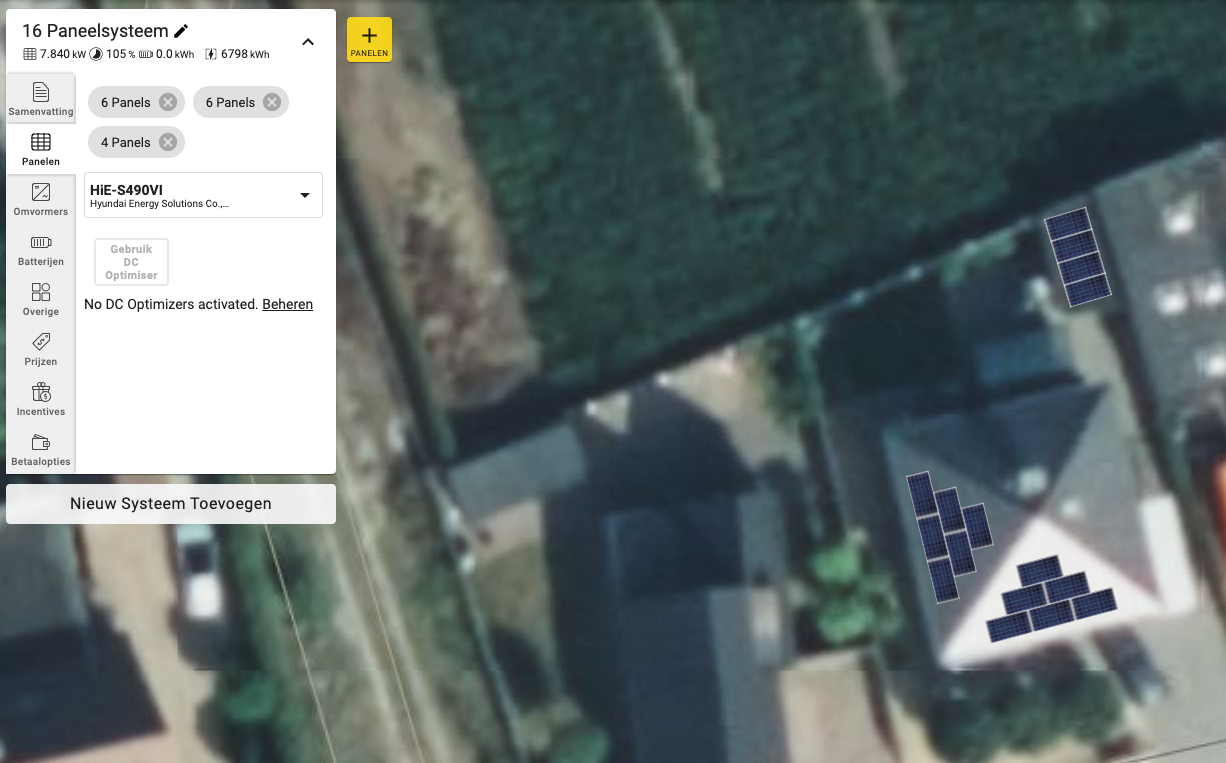Viewport: 1226px width, 763px height.
Task: Open the Samenvatting summary tab
Action: (x=41, y=98)
